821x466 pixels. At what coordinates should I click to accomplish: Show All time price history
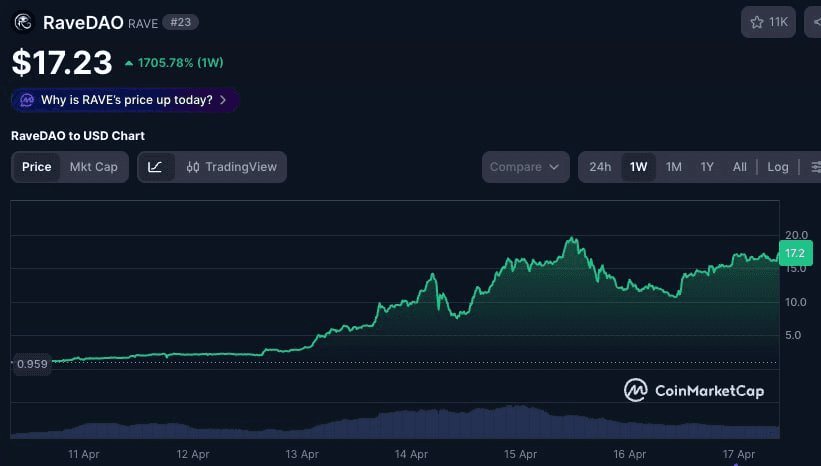click(x=739, y=167)
